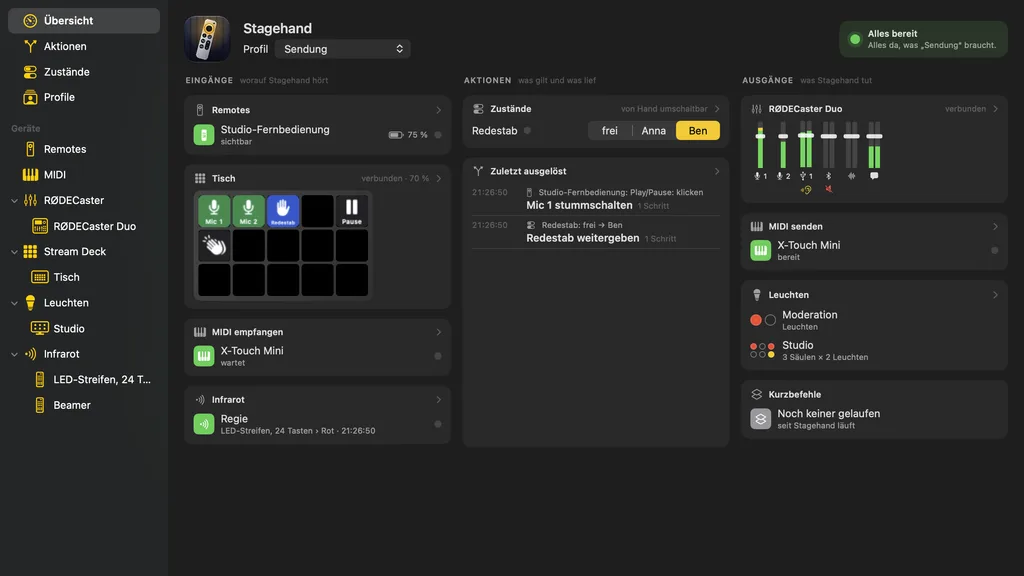
Task: Collapse the Stream Deck tree group
Action: point(14,251)
